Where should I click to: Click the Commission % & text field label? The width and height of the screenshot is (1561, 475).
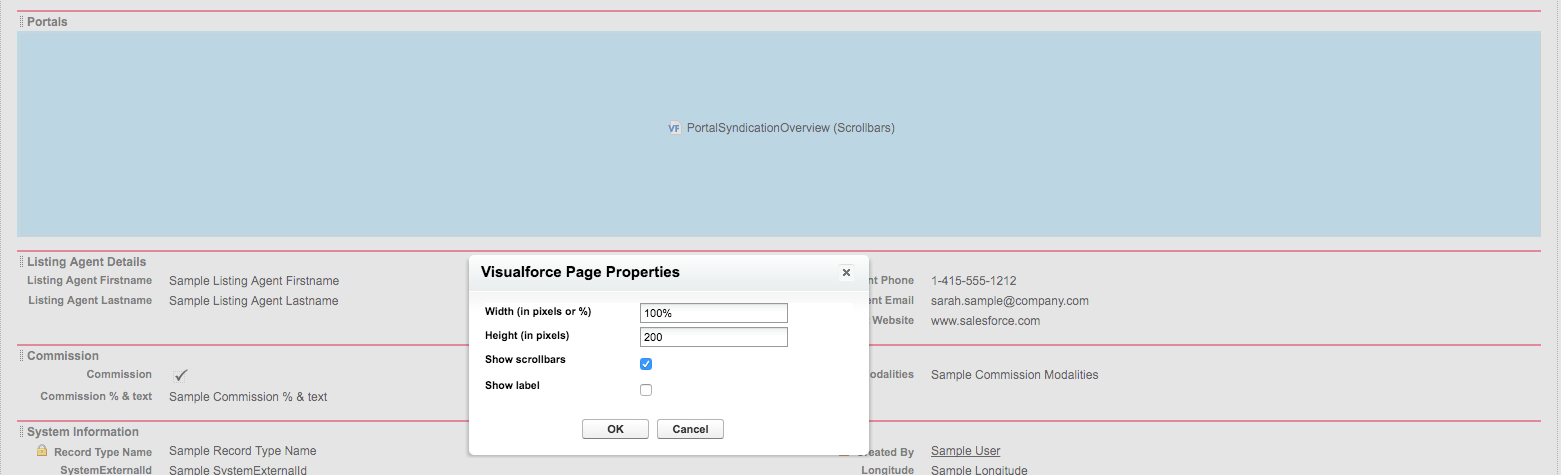coord(96,396)
